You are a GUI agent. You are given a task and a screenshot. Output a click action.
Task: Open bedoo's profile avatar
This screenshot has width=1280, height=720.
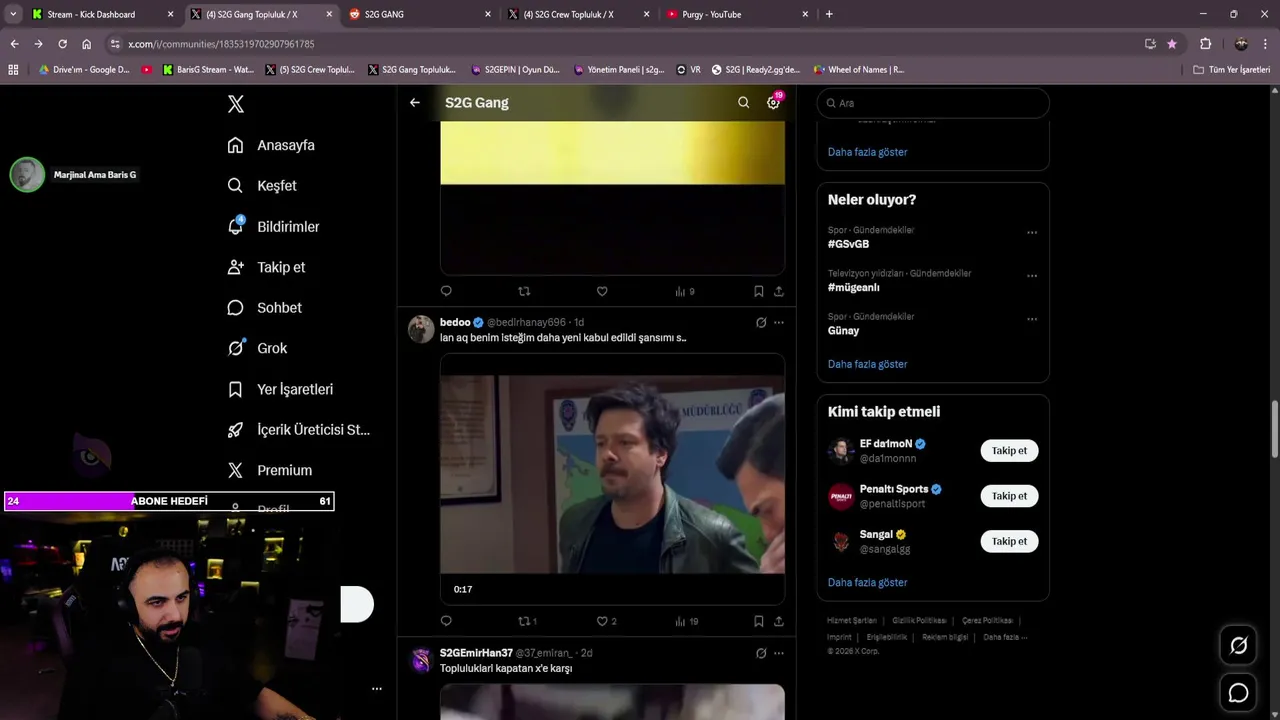421,329
